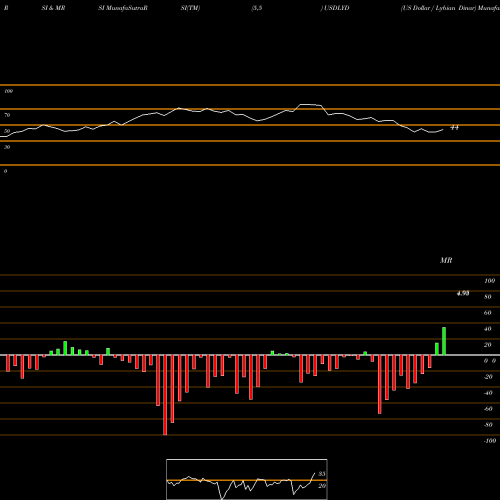Click the 'SI MunafaSutraR' header text
This screenshot has width=500, height=500.
(123, 8)
